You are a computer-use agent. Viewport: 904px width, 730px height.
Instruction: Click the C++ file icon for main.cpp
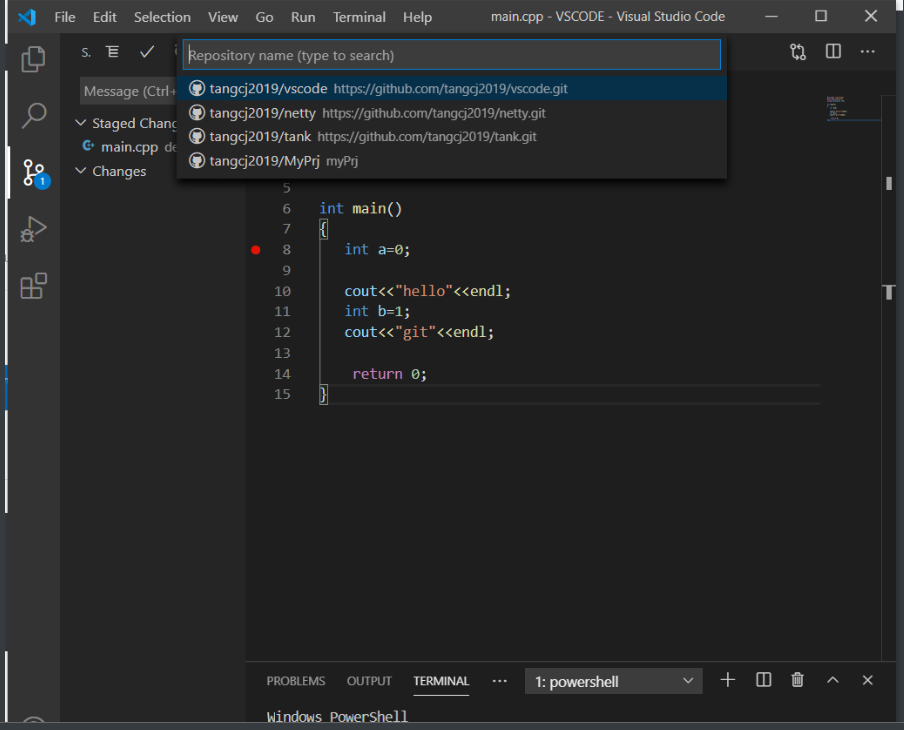88,146
